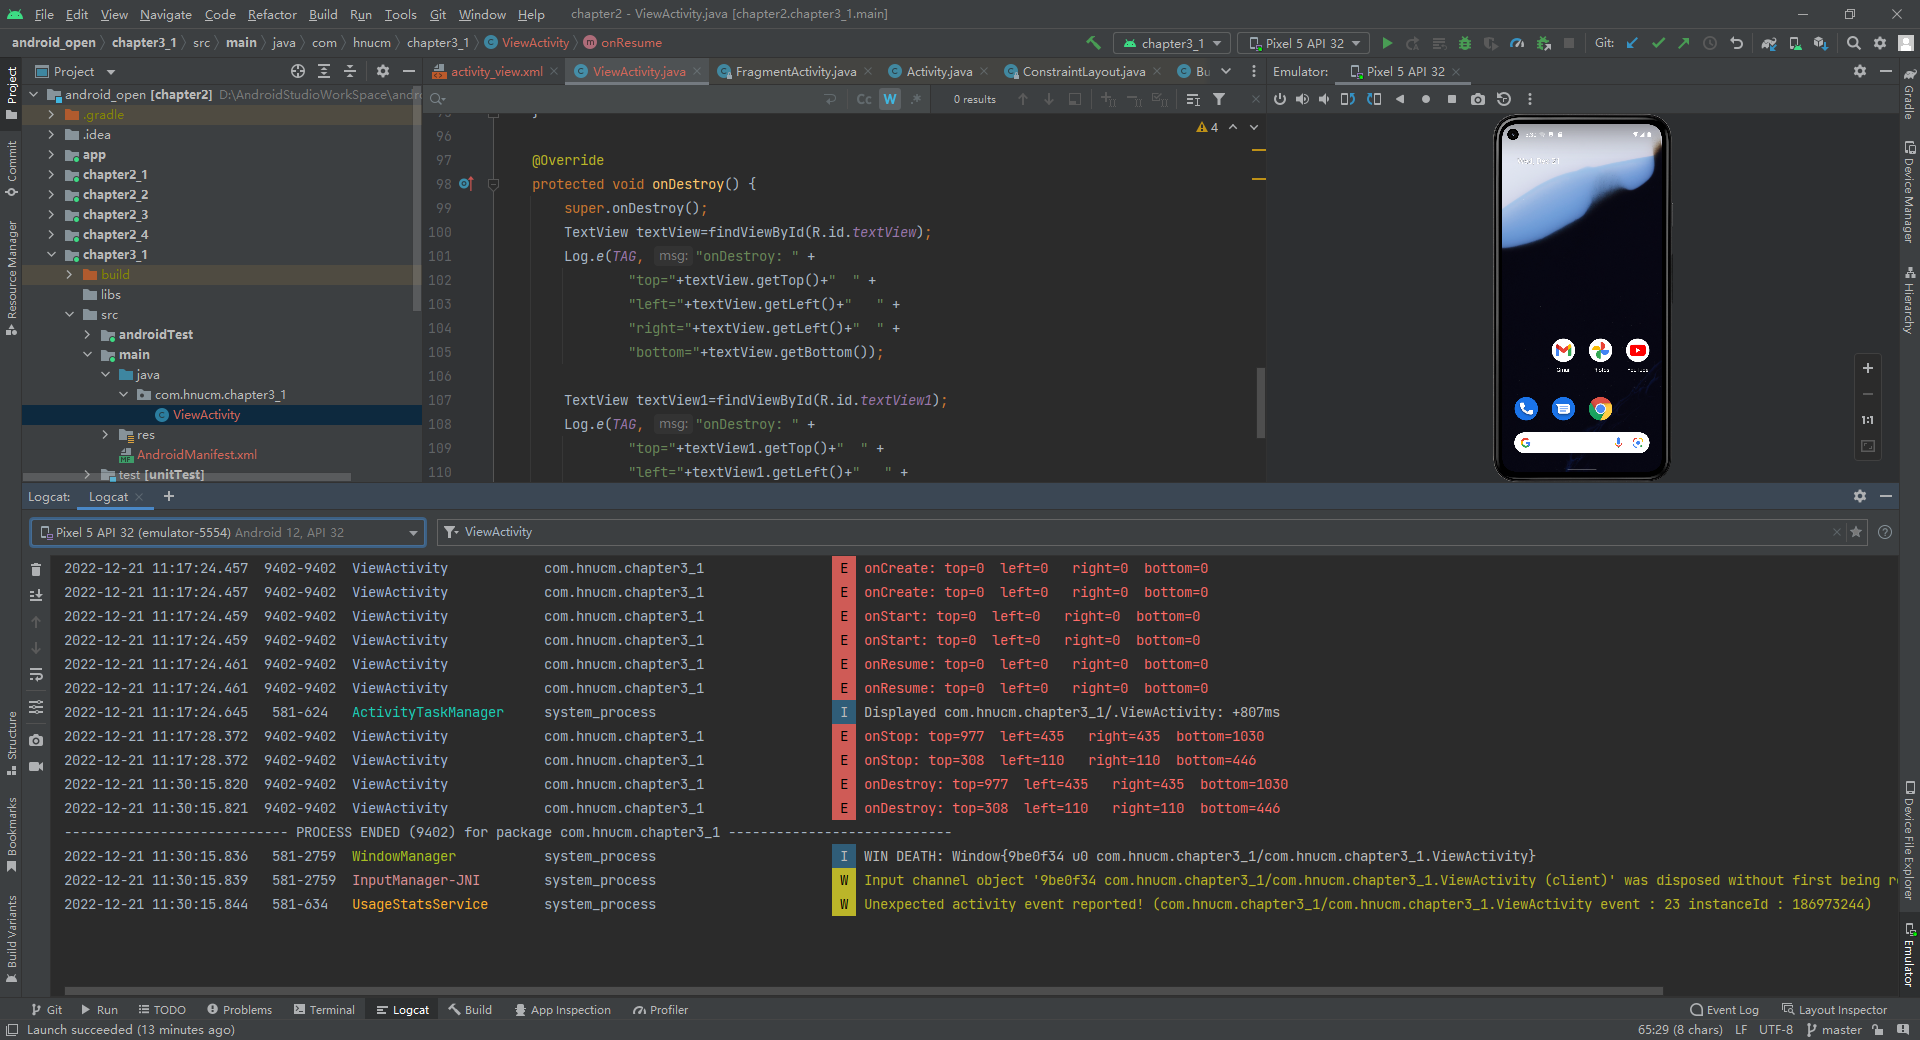
Task: Open Logcat device selector combo box
Action: pyautogui.click(x=228, y=532)
